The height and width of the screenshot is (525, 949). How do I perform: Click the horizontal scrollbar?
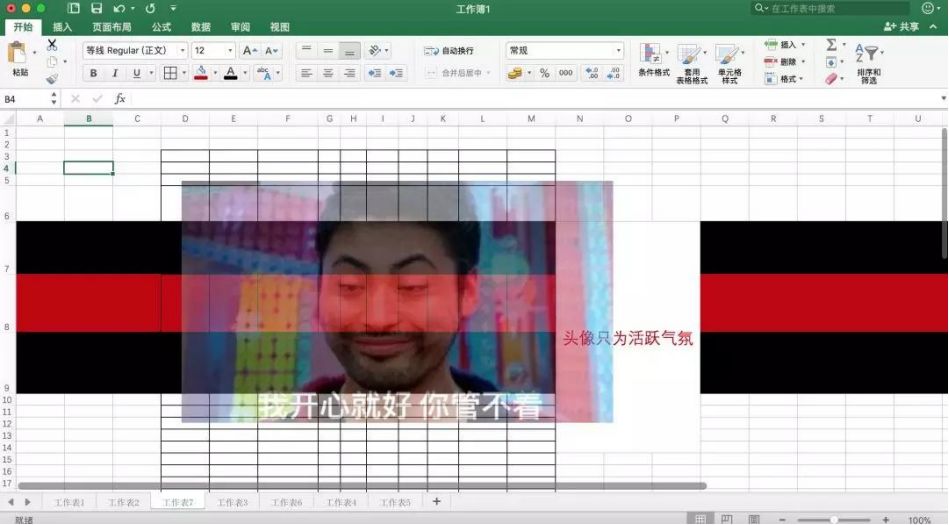(362, 486)
